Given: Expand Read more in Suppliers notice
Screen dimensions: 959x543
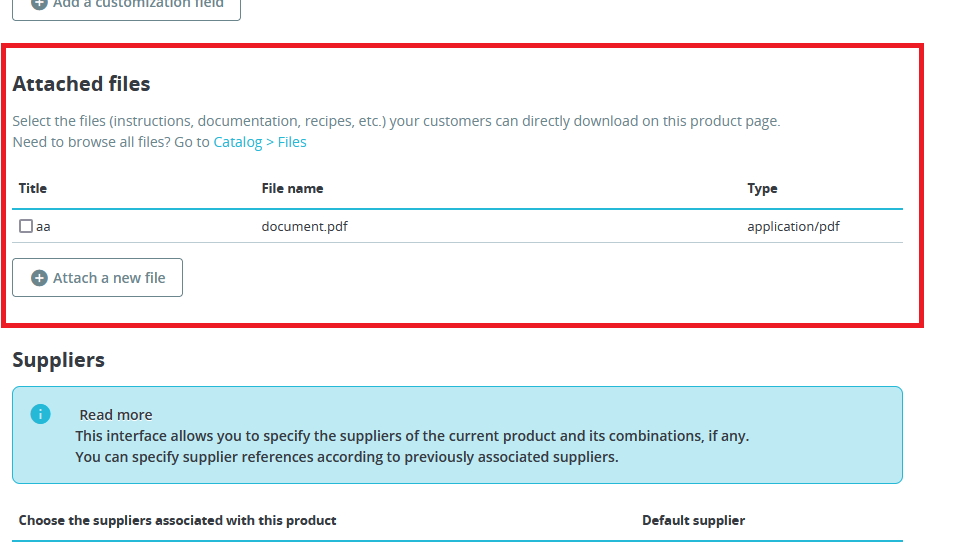Looking at the screenshot, I should (x=116, y=414).
